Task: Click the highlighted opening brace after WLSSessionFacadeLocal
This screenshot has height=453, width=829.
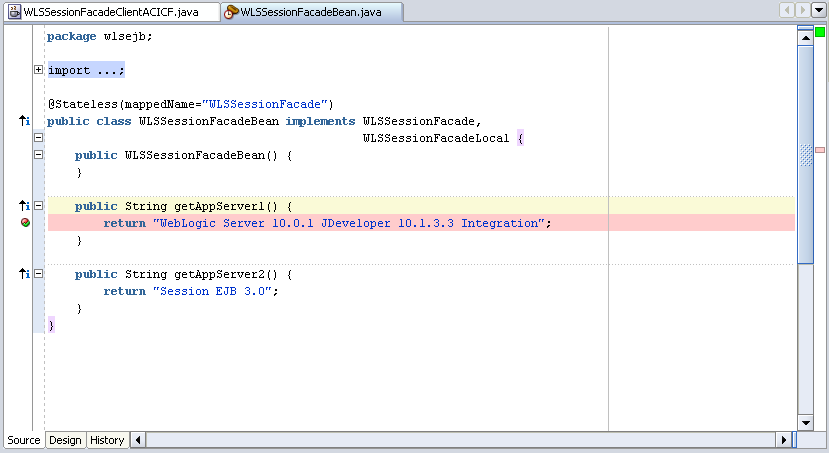Action: click(x=520, y=138)
